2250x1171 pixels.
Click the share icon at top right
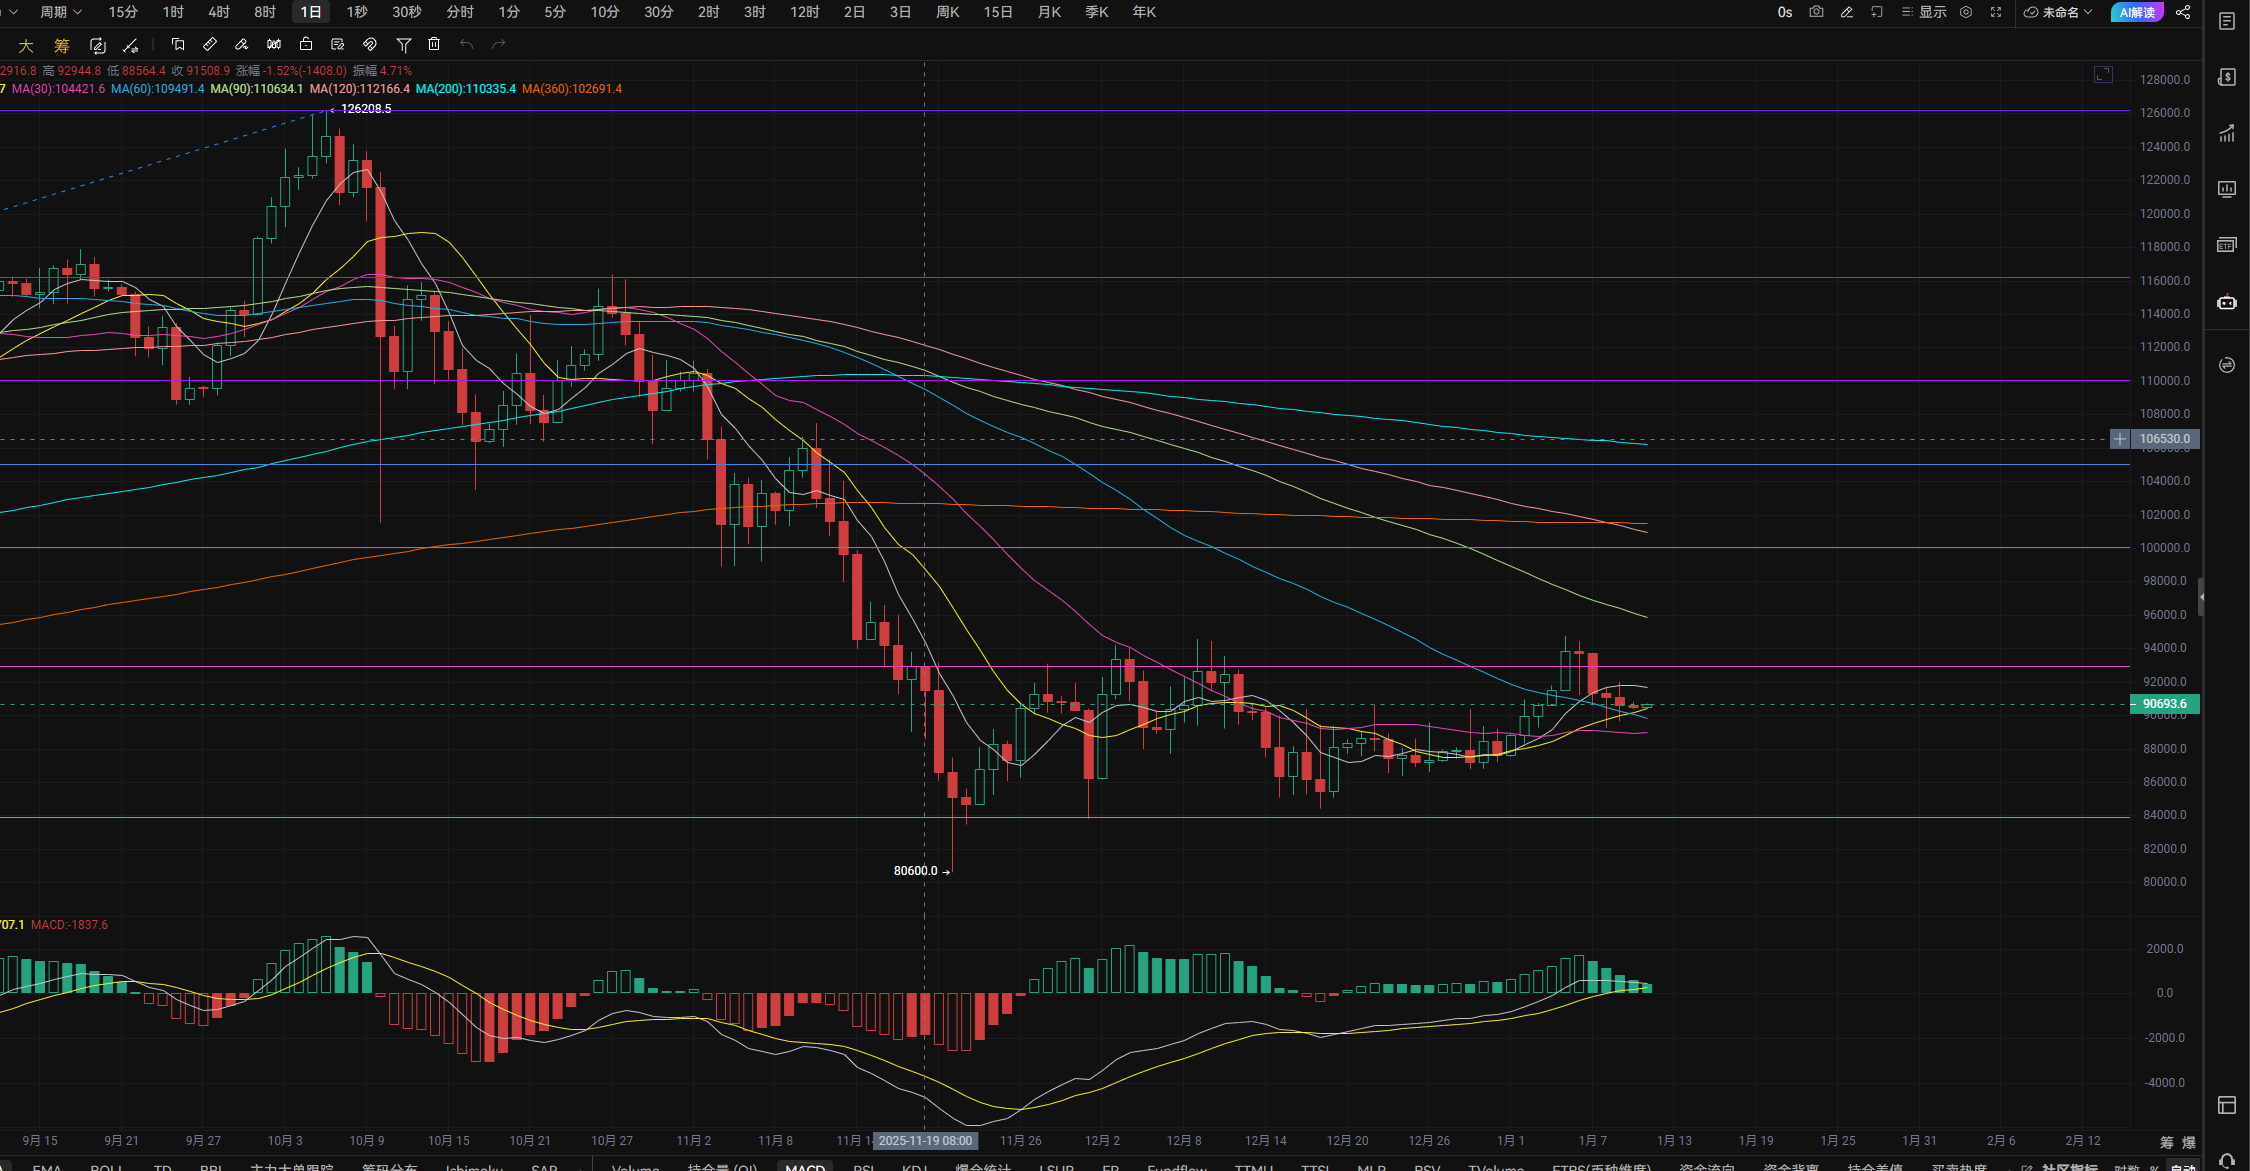tap(2183, 12)
